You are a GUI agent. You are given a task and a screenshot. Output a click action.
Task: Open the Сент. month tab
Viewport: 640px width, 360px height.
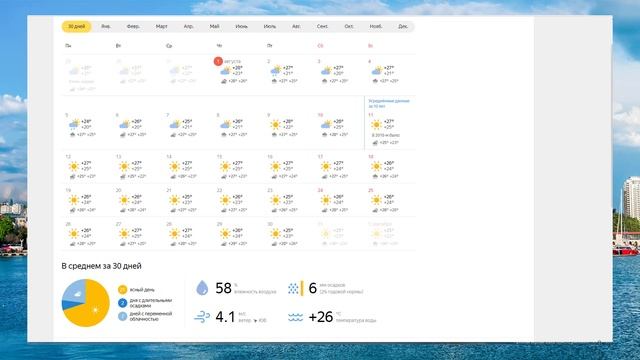tap(322, 27)
